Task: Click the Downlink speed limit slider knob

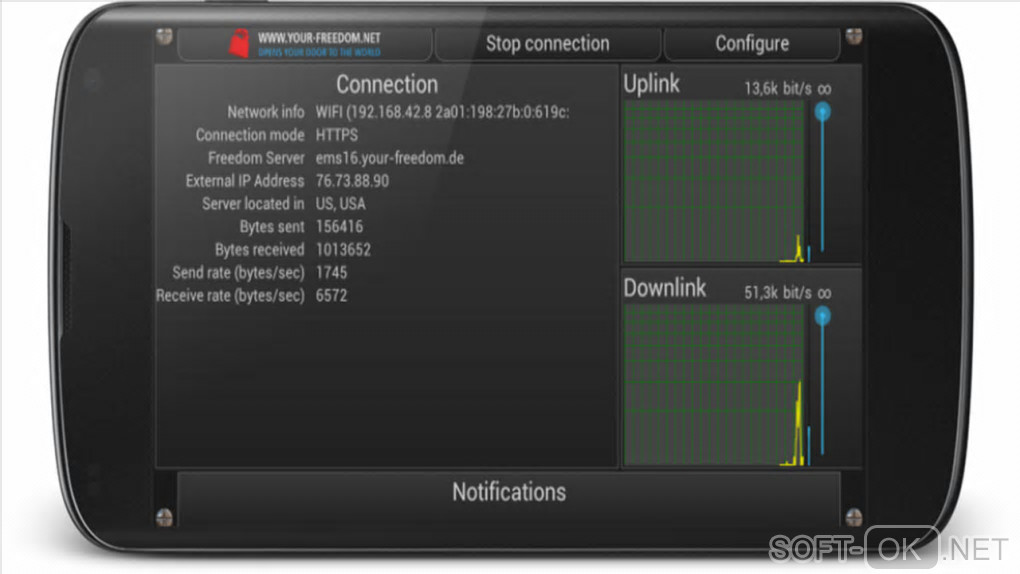Action: (822, 316)
